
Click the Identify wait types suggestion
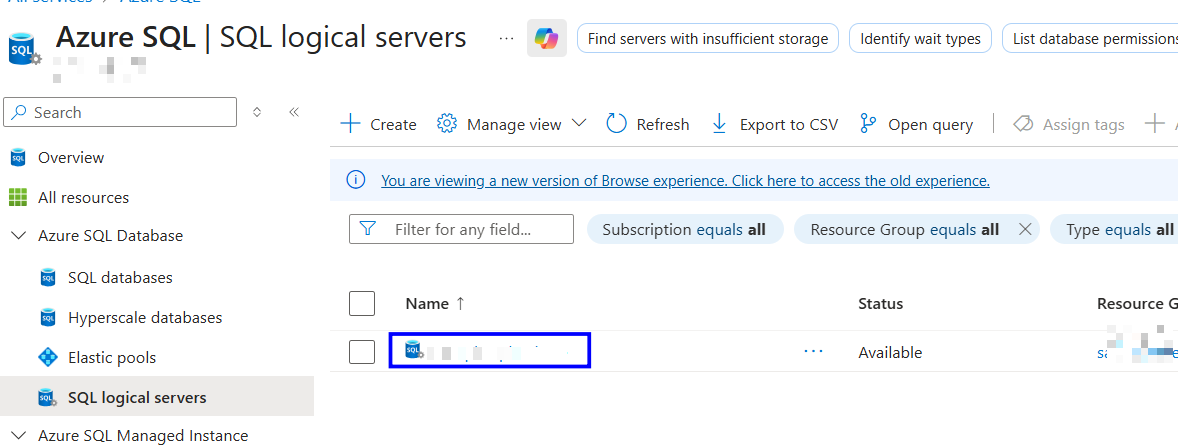coord(920,38)
